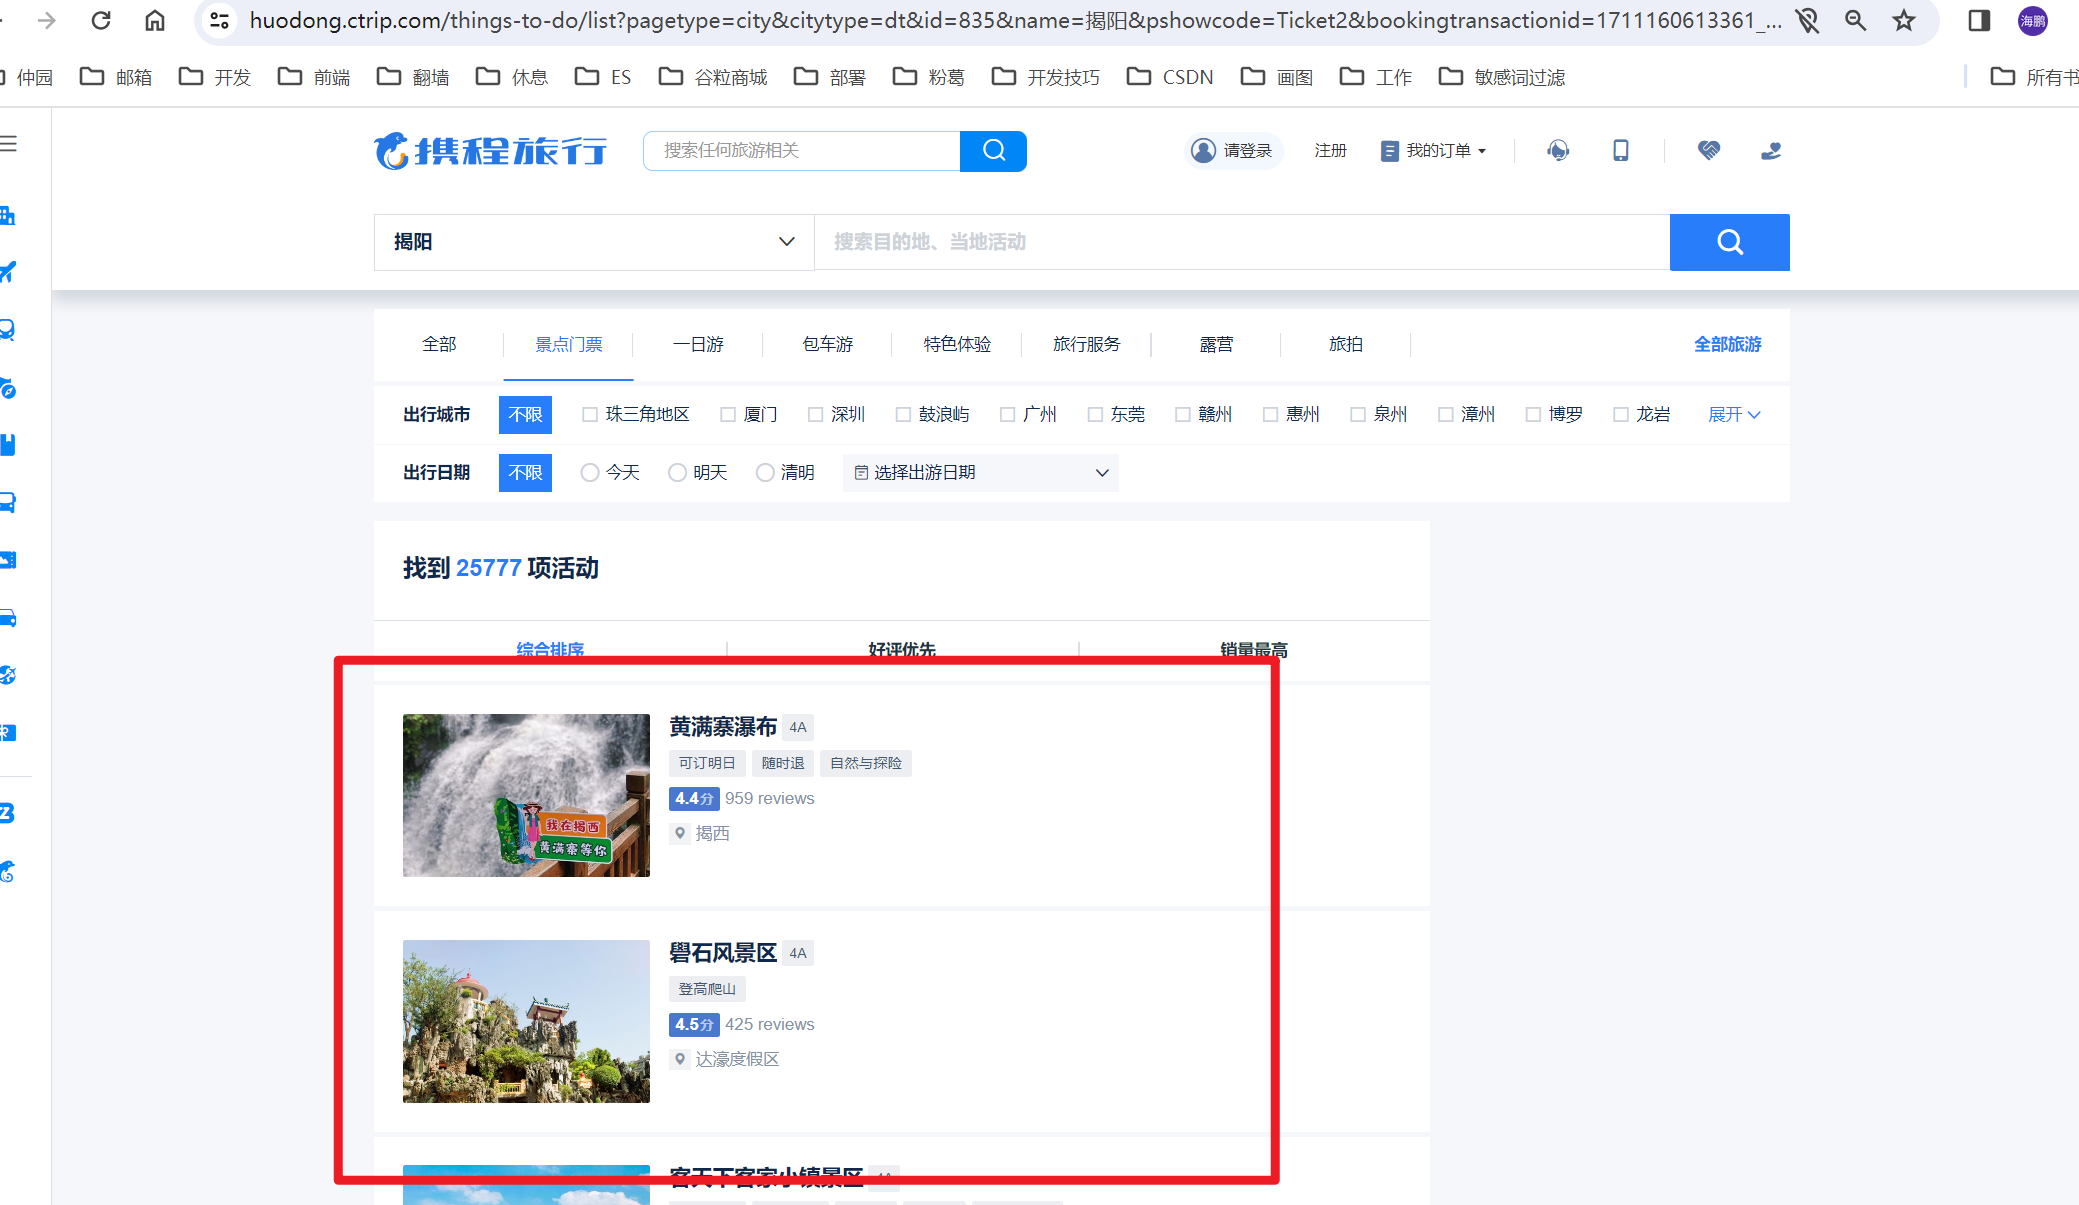The height and width of the screenshot is (1205, 2079).
Task: Reload the page with browser refresh icon
Action: coord(101,21)
